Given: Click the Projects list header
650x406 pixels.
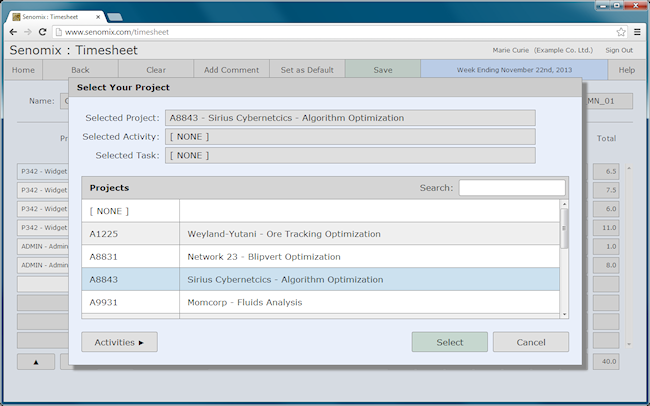Looking at the screenshot, I should pyautogui.click(x=109, y=188).
